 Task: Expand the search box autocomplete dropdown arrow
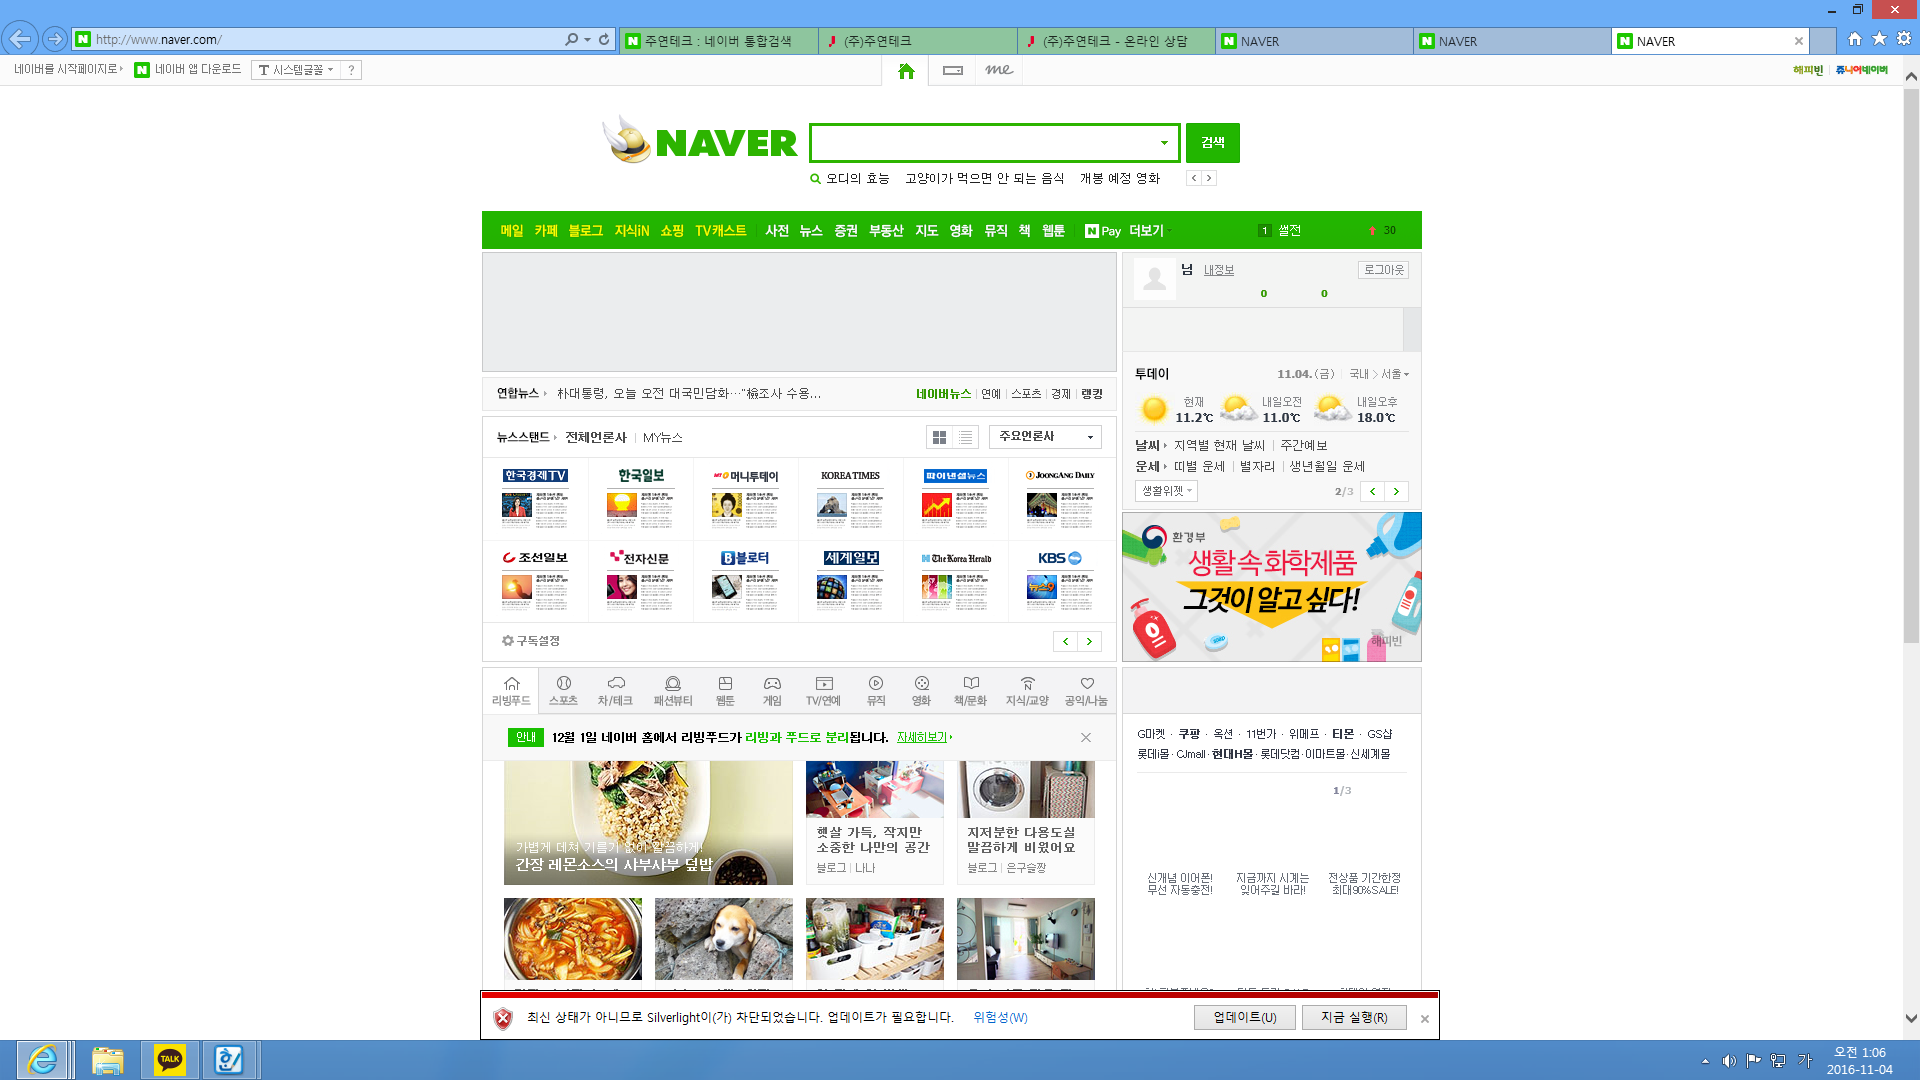(x=1164, y=143)
